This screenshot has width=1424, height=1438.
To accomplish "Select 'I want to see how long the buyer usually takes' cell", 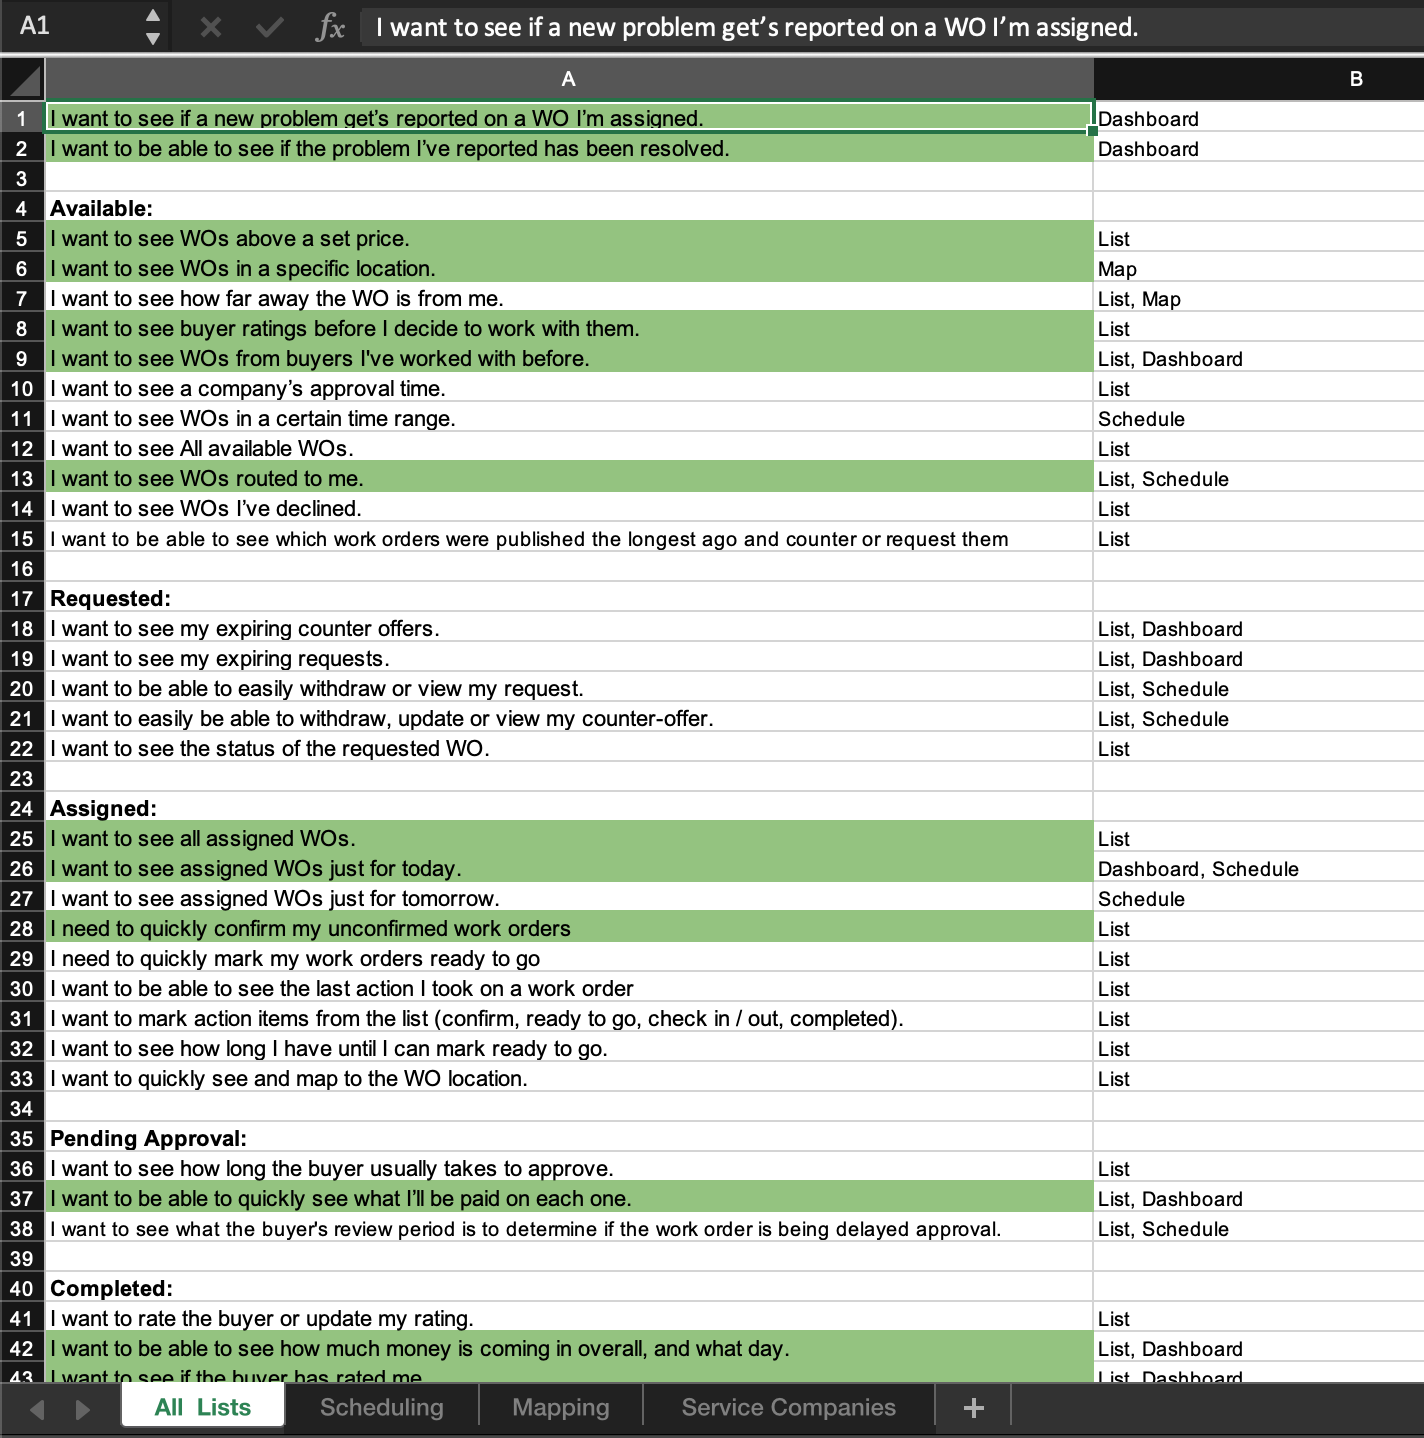I will [x=569, y=1168].
